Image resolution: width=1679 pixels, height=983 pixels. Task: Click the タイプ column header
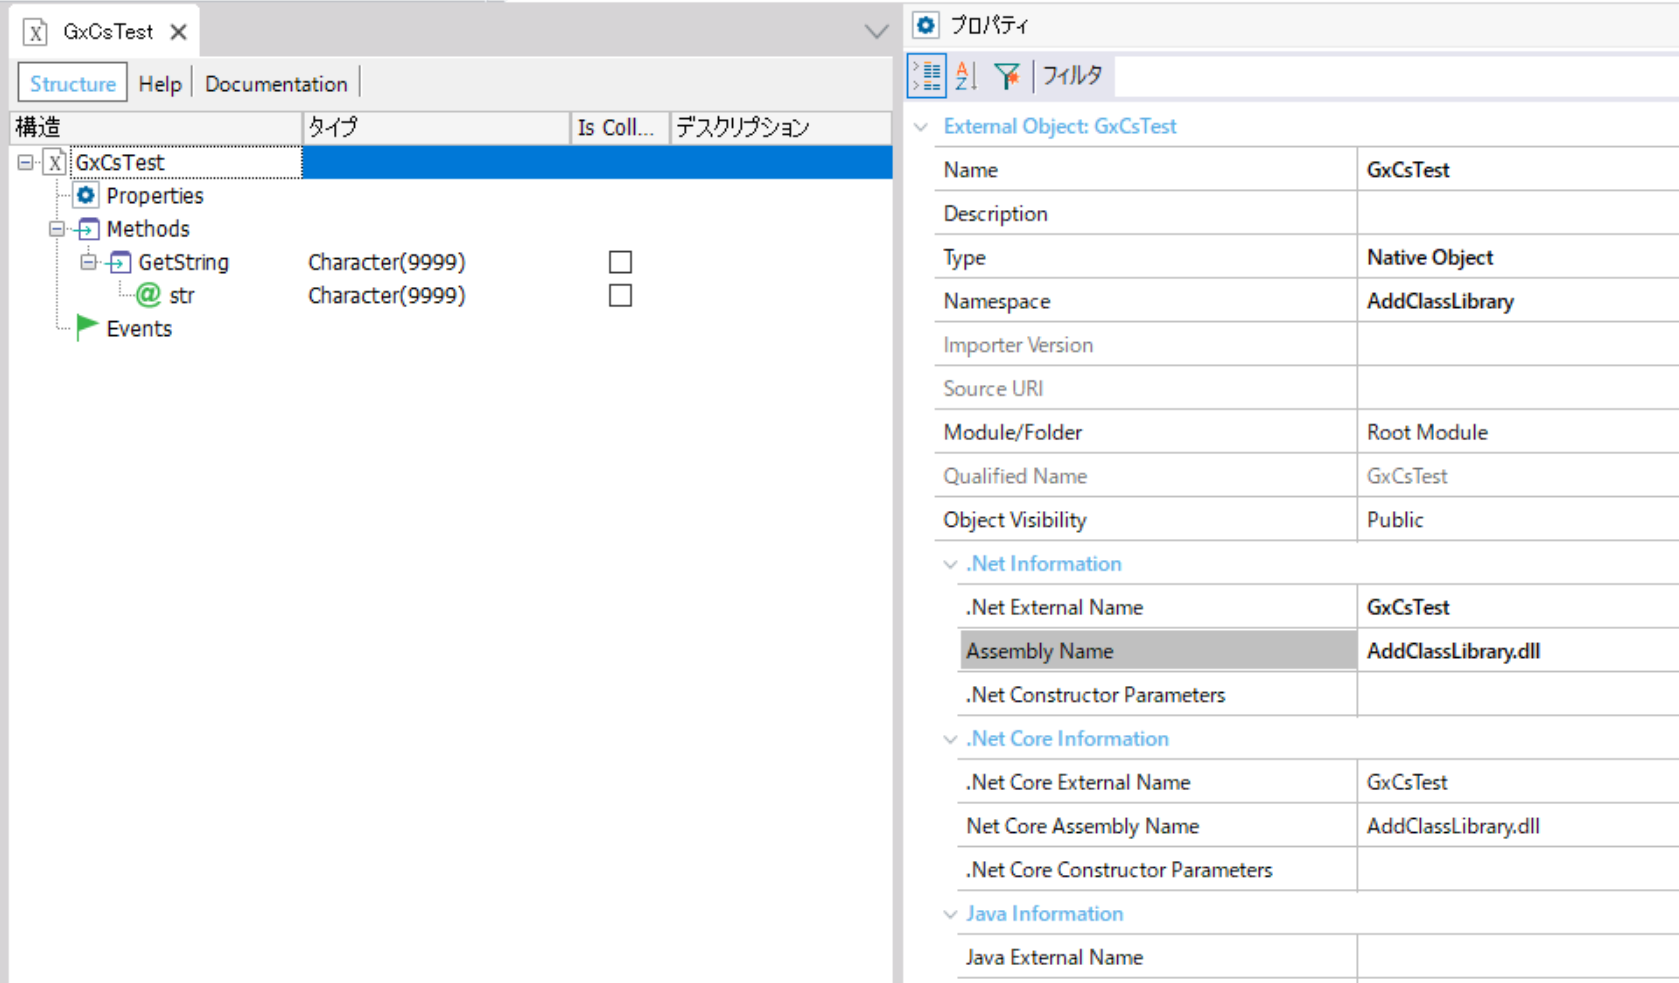tap(437, 127)
